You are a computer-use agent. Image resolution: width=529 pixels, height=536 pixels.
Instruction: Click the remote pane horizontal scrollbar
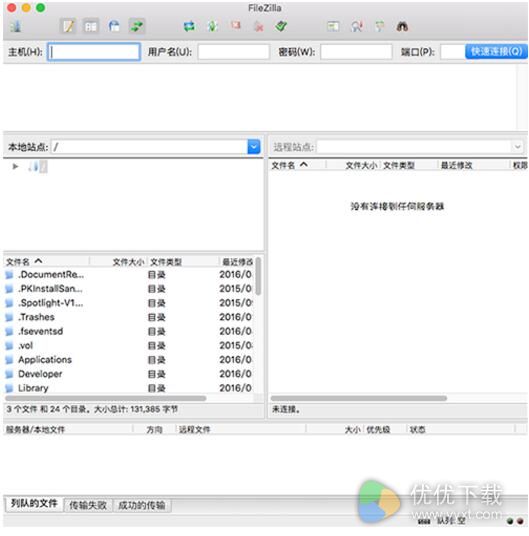tap(359, 399)
